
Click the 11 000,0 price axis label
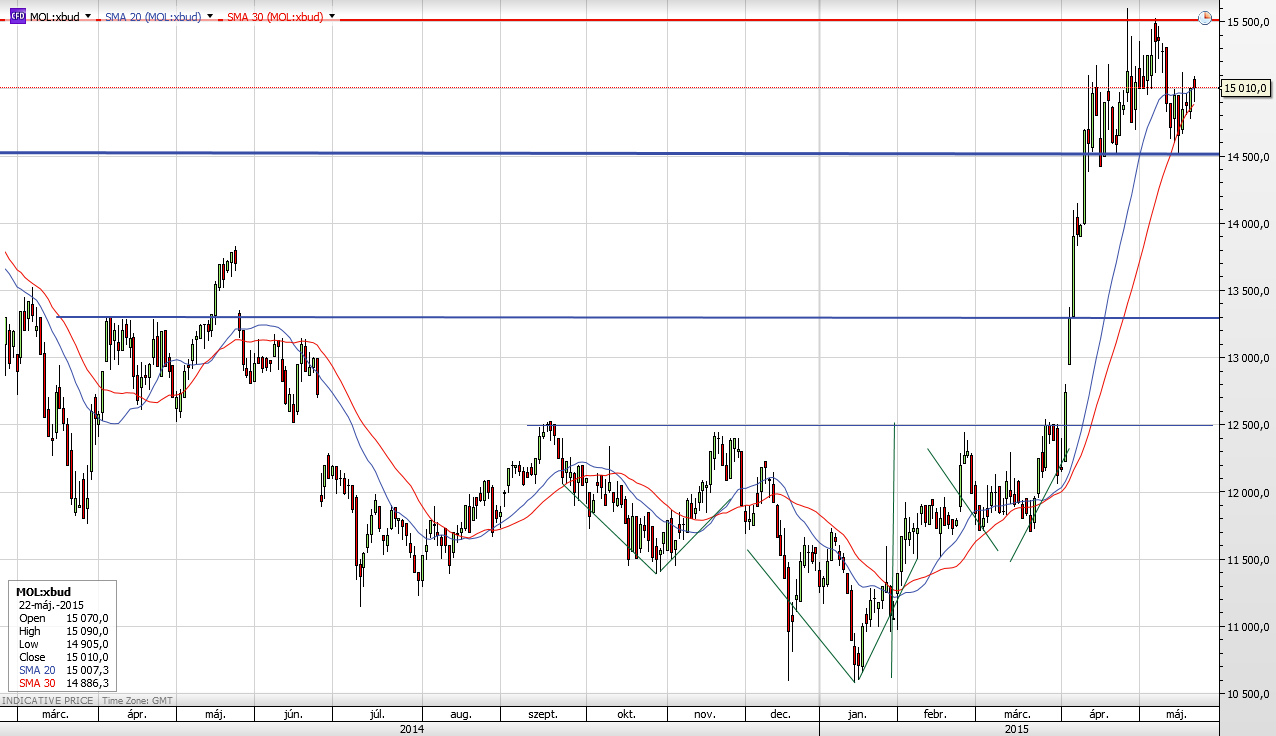(x=1249, y=627)
